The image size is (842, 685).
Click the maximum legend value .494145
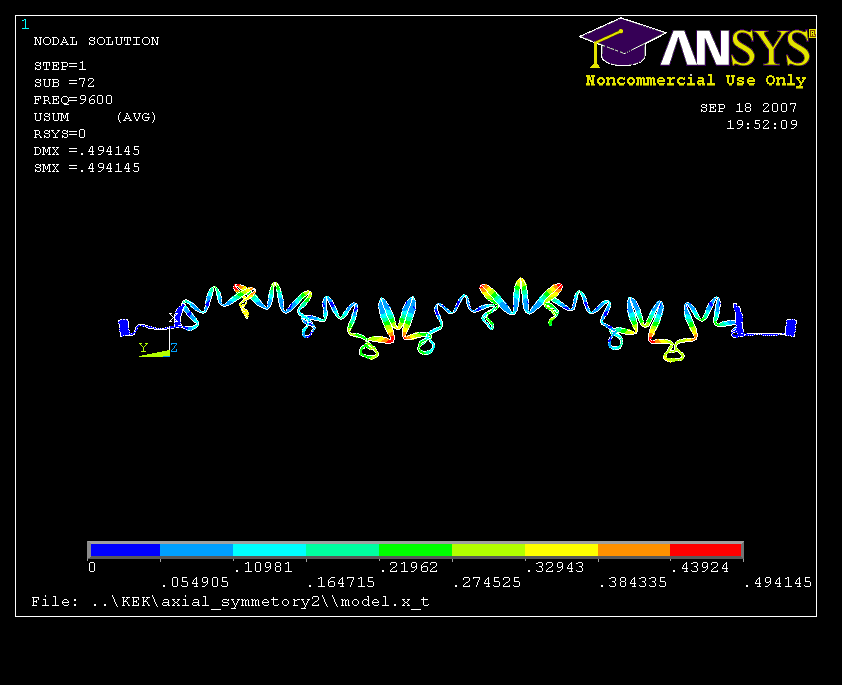point(778,582)
